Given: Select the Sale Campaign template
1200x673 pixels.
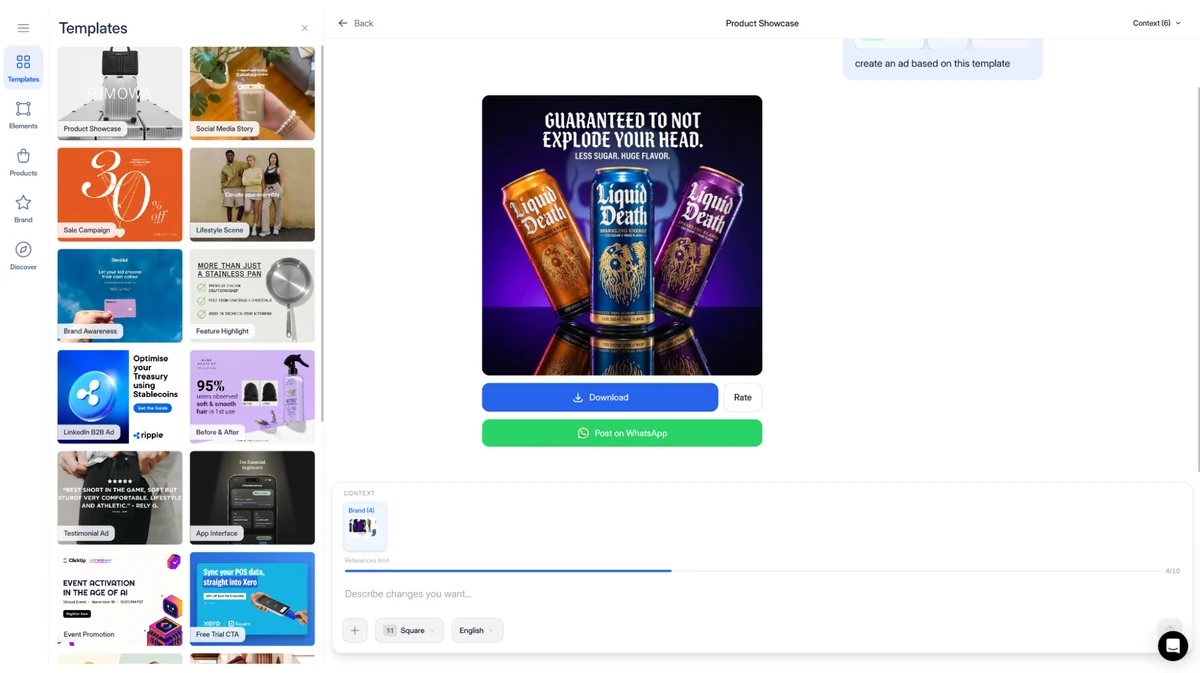Looking at the screenshot, I should tap(120, 194).
